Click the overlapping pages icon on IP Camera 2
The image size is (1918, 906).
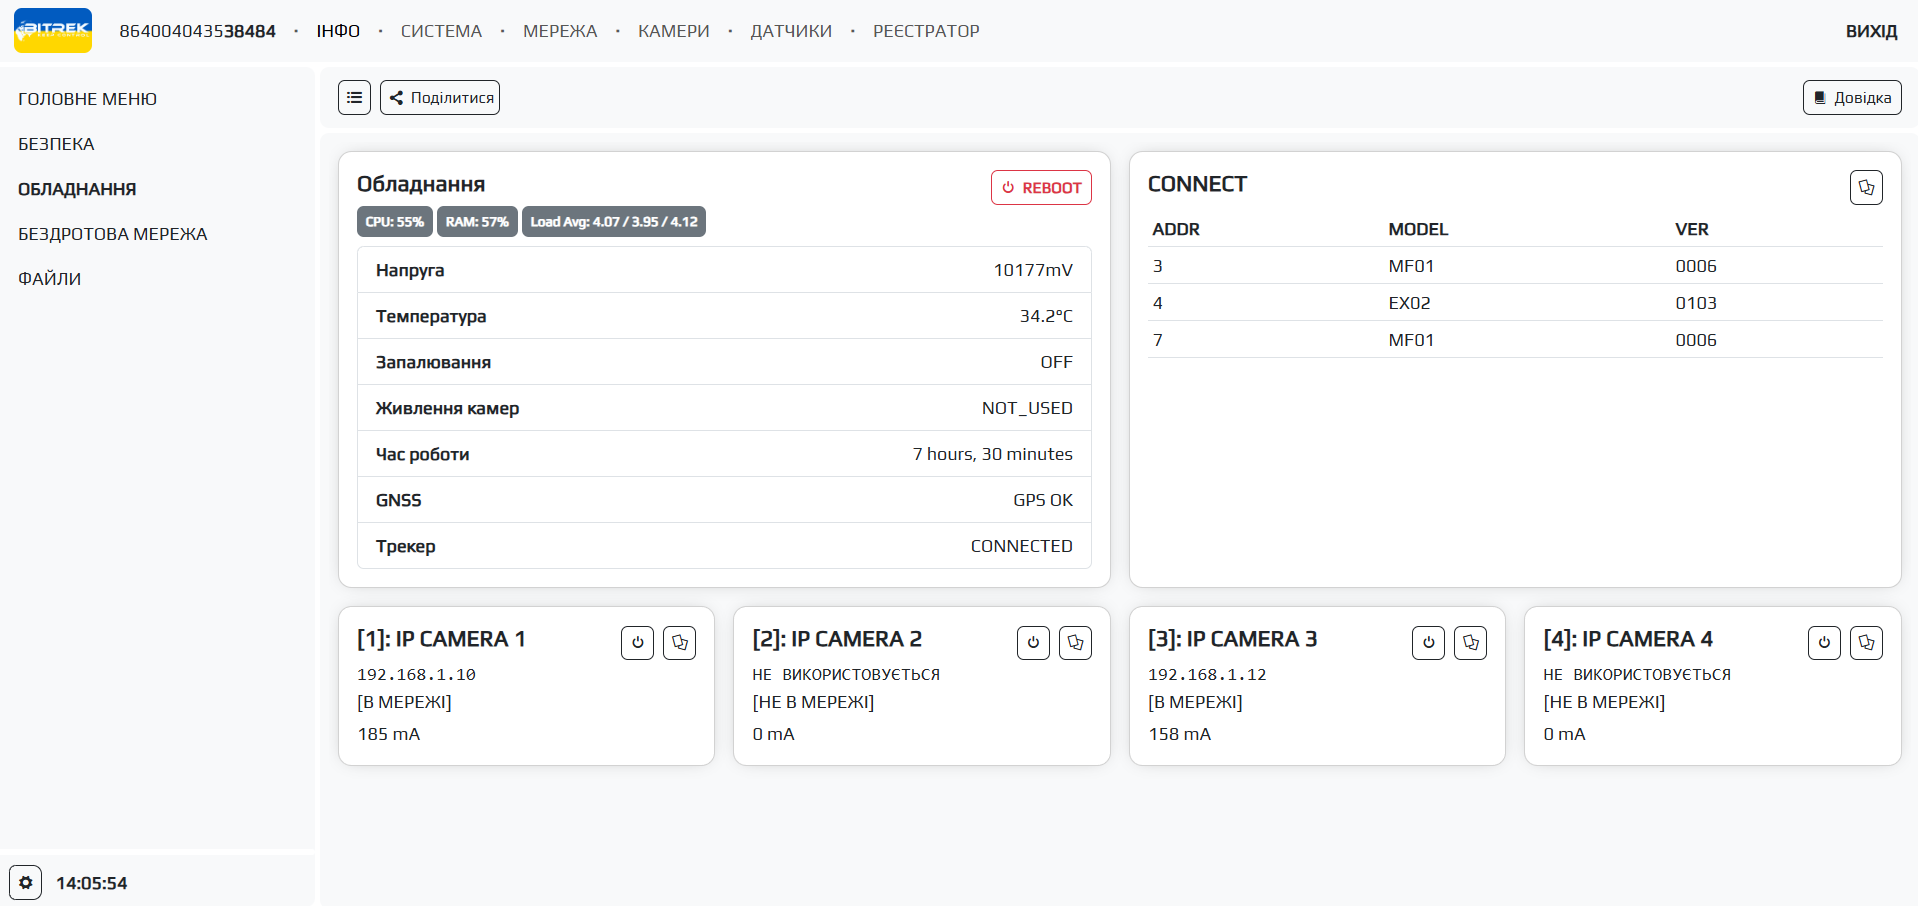(x=1075, y=643)
